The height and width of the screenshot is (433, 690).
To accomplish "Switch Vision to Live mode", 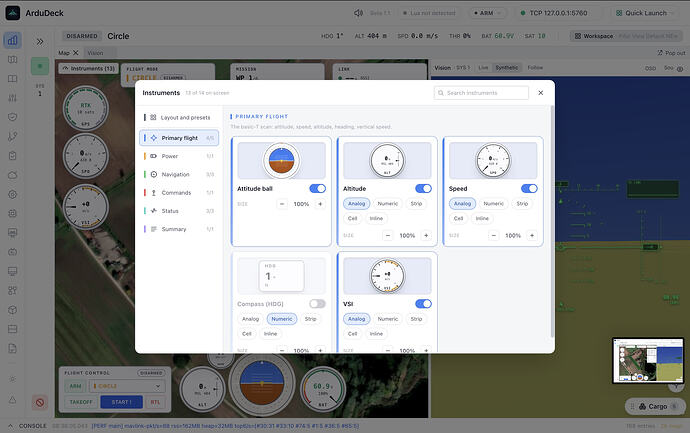I will pos(483,68).
